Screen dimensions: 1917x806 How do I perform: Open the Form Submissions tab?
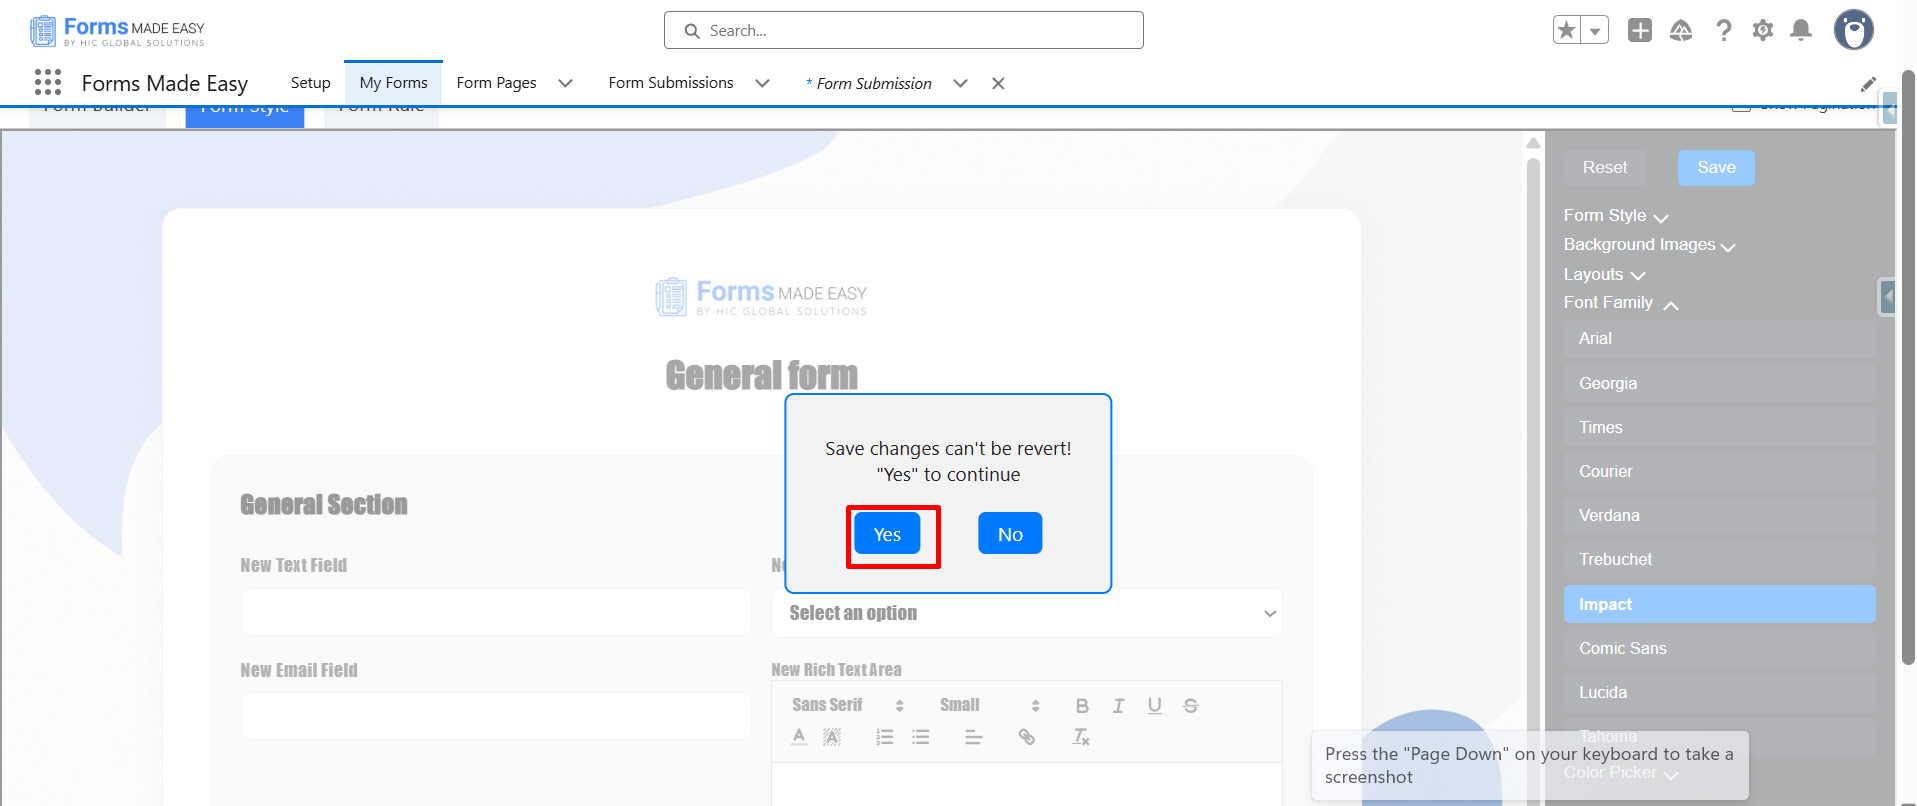pos(671,83)
